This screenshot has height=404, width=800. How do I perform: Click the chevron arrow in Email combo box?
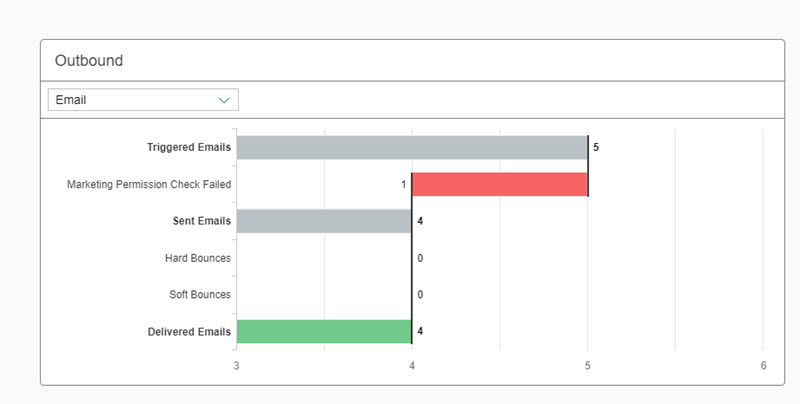pyautogui.click(x=225, y=100)
